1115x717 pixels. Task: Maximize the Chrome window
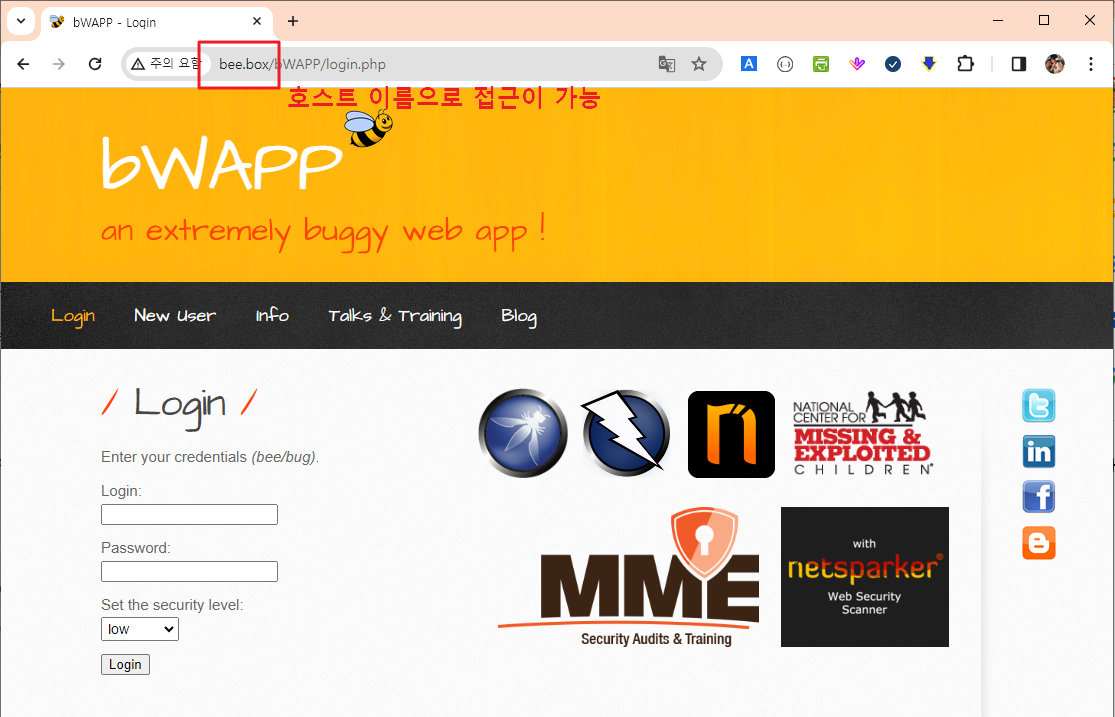coord(1044,21)
